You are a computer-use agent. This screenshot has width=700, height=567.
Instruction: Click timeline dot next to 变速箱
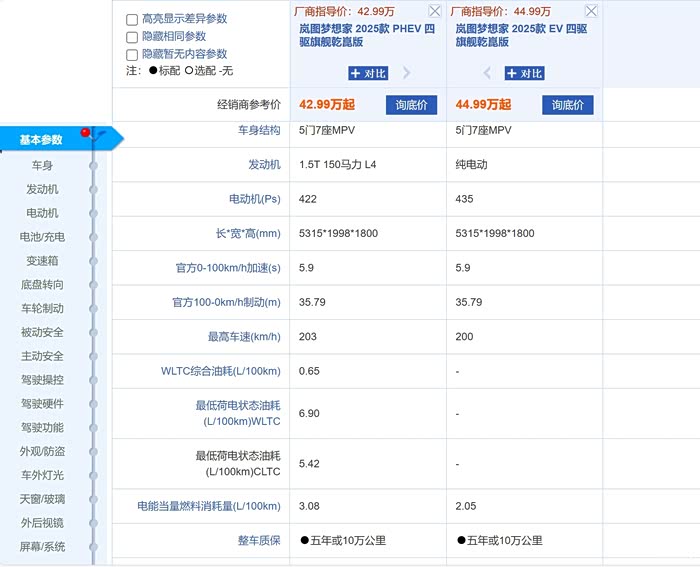pyautogui.click(x=93, y=261)
